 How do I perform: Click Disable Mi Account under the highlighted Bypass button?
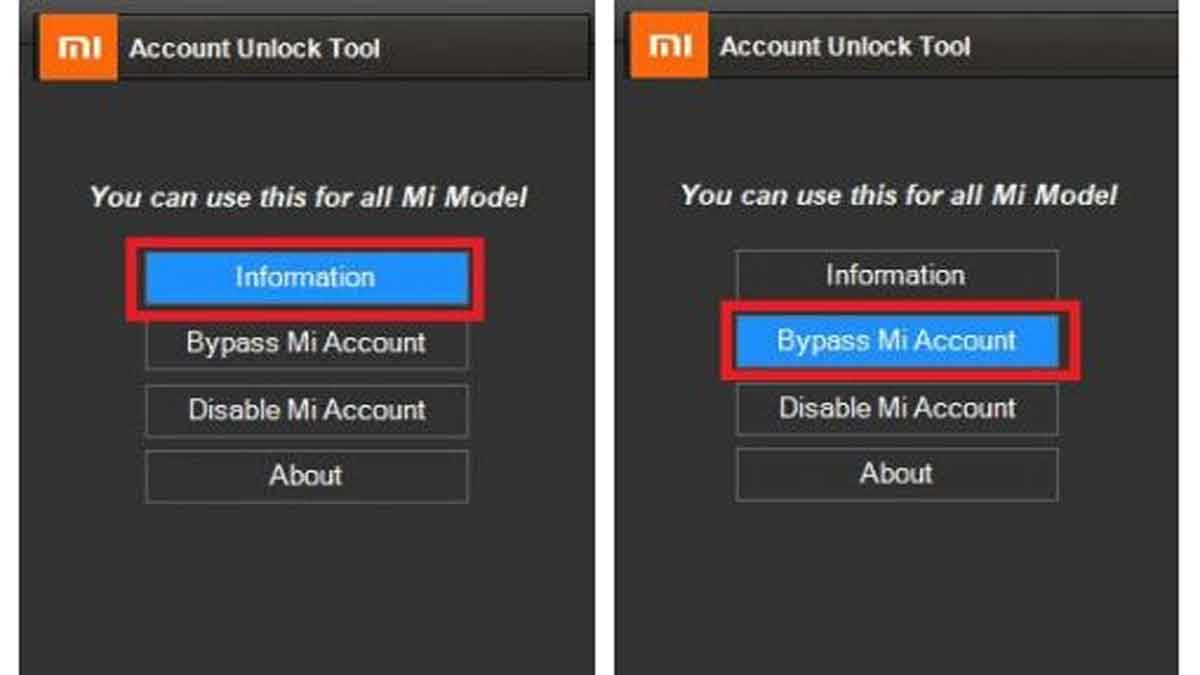(x=897, y=408)
